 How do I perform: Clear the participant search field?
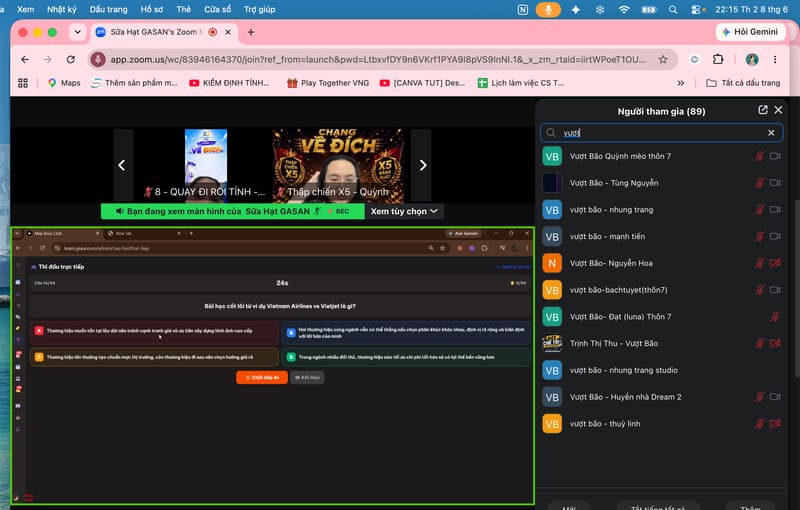[x=771, y=133]
